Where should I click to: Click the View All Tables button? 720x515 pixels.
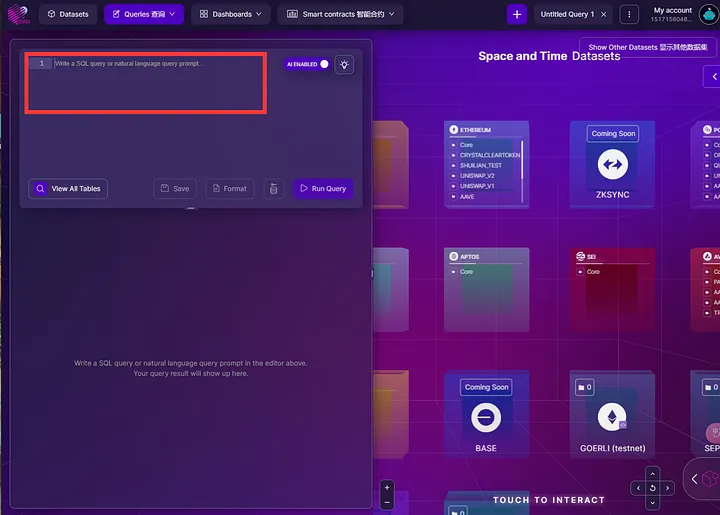[x=68, y=188]
